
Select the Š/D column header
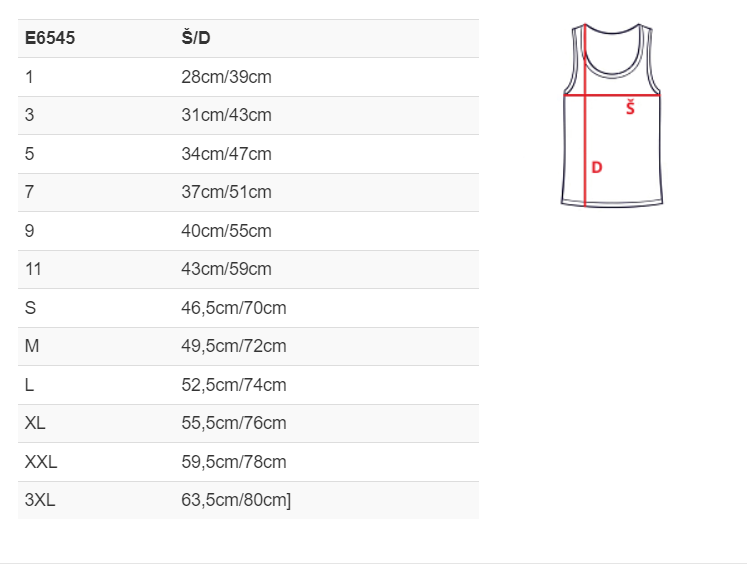point(196,38)
